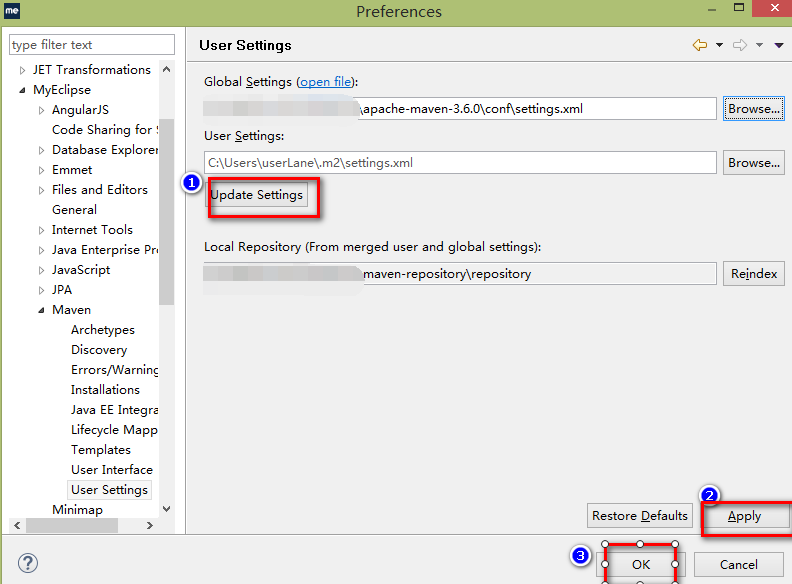Open Templates under Maven

tap(101, 450)
